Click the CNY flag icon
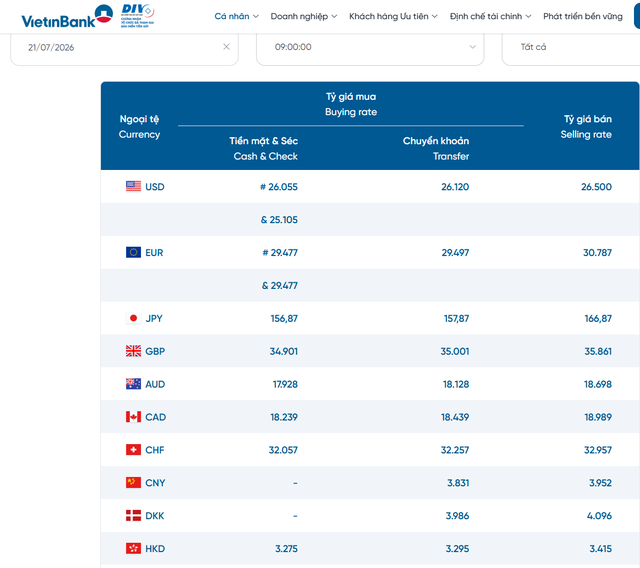This screenshot has width=640, height=568. click(133, 483)
